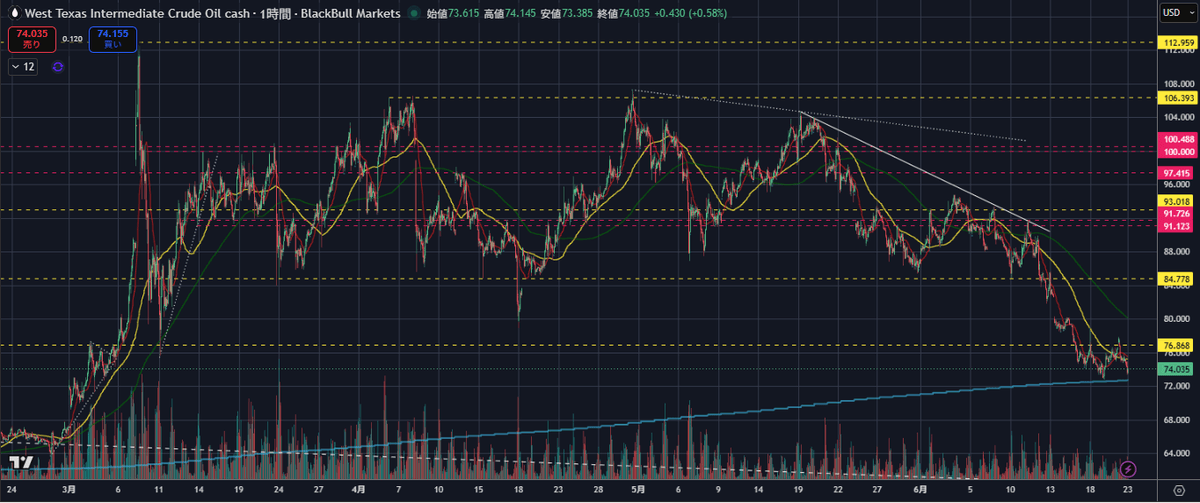The image size is (1200, 503).
Task: Click the high value 74.145
Action: click(x=519, y=14)
